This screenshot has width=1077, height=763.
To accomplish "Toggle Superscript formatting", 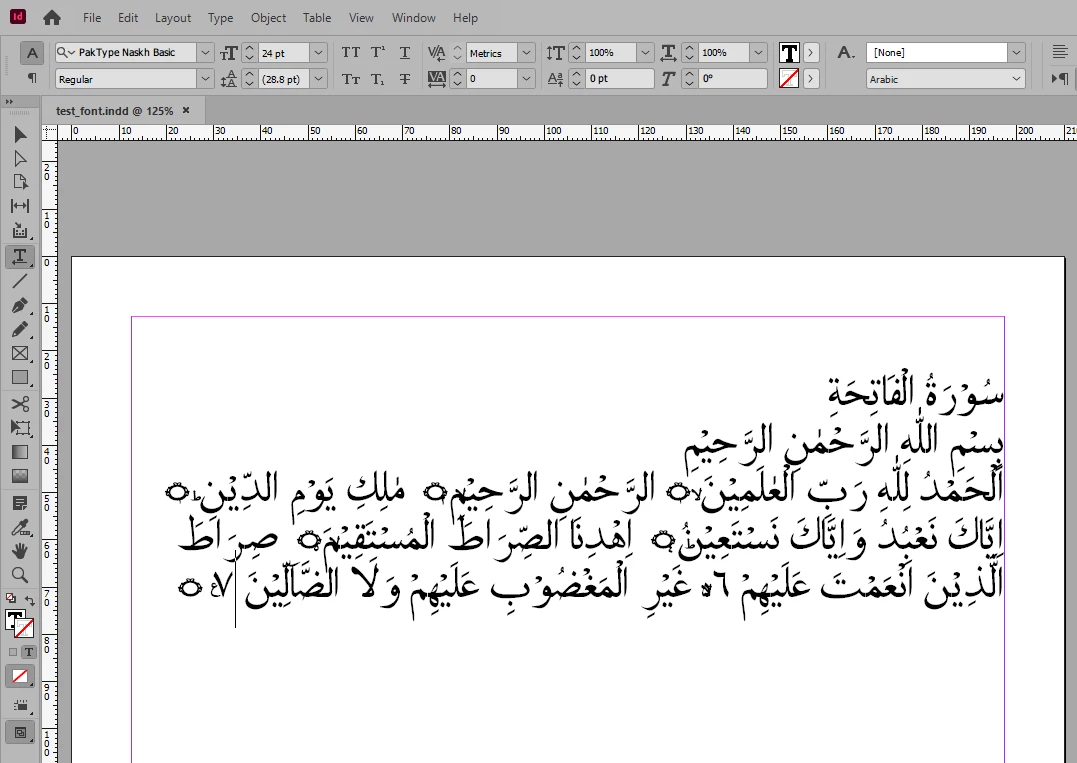I will (x=378, y=52).
